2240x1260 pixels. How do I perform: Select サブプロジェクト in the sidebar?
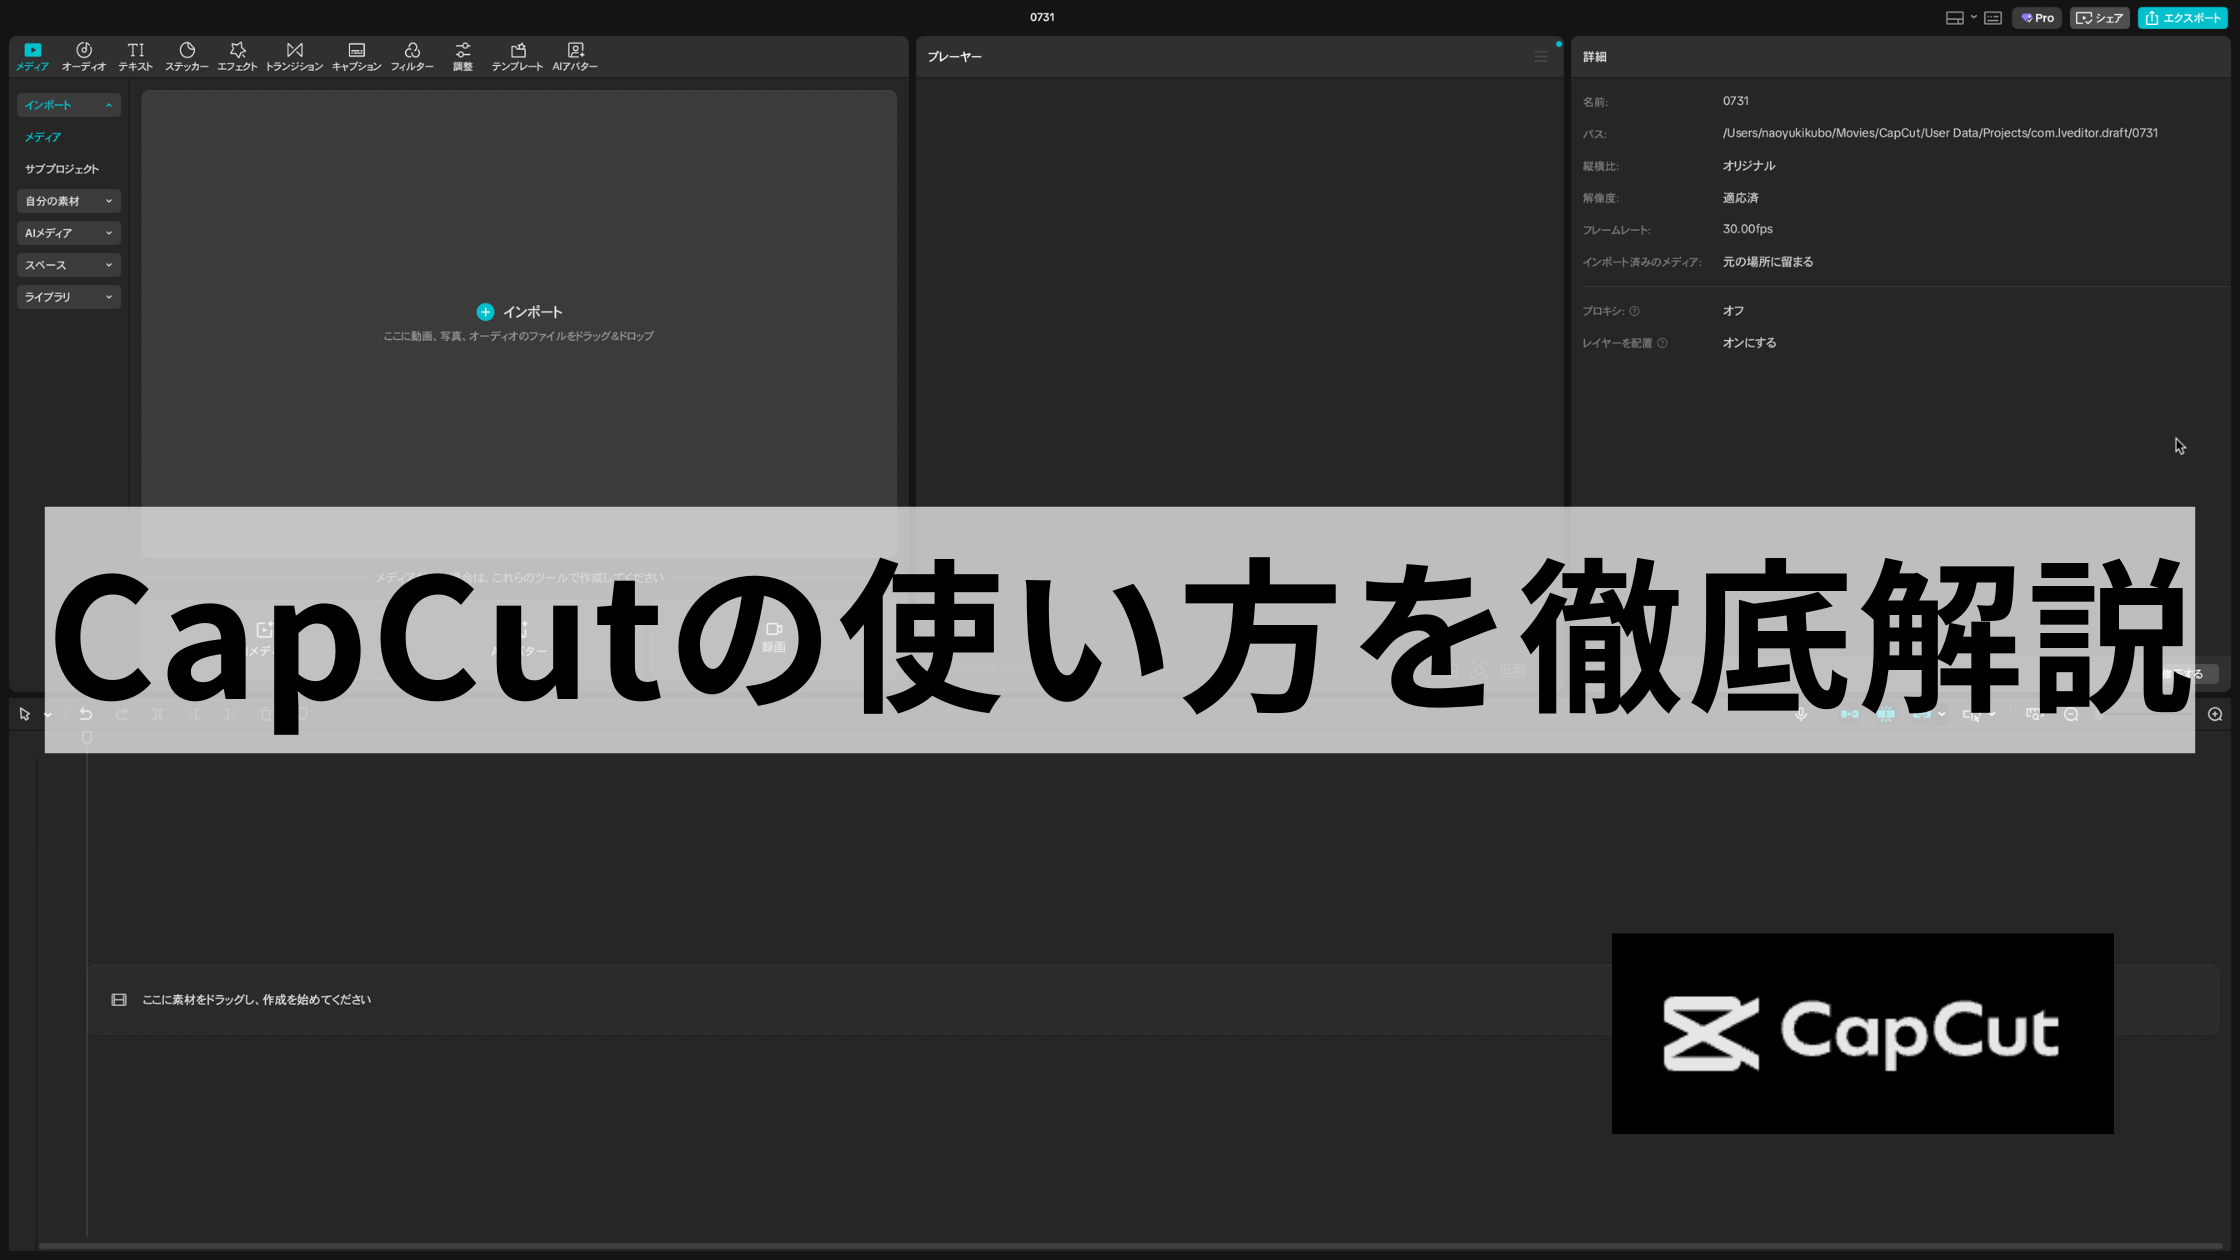pyautogui.click(x=62, y=169)
